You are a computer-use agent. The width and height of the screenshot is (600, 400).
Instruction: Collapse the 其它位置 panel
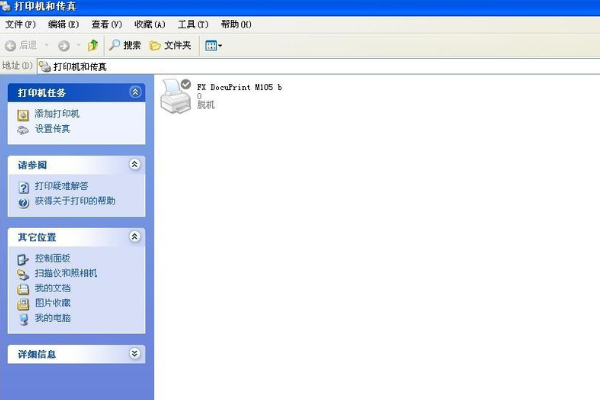click(x=135, y=237)
